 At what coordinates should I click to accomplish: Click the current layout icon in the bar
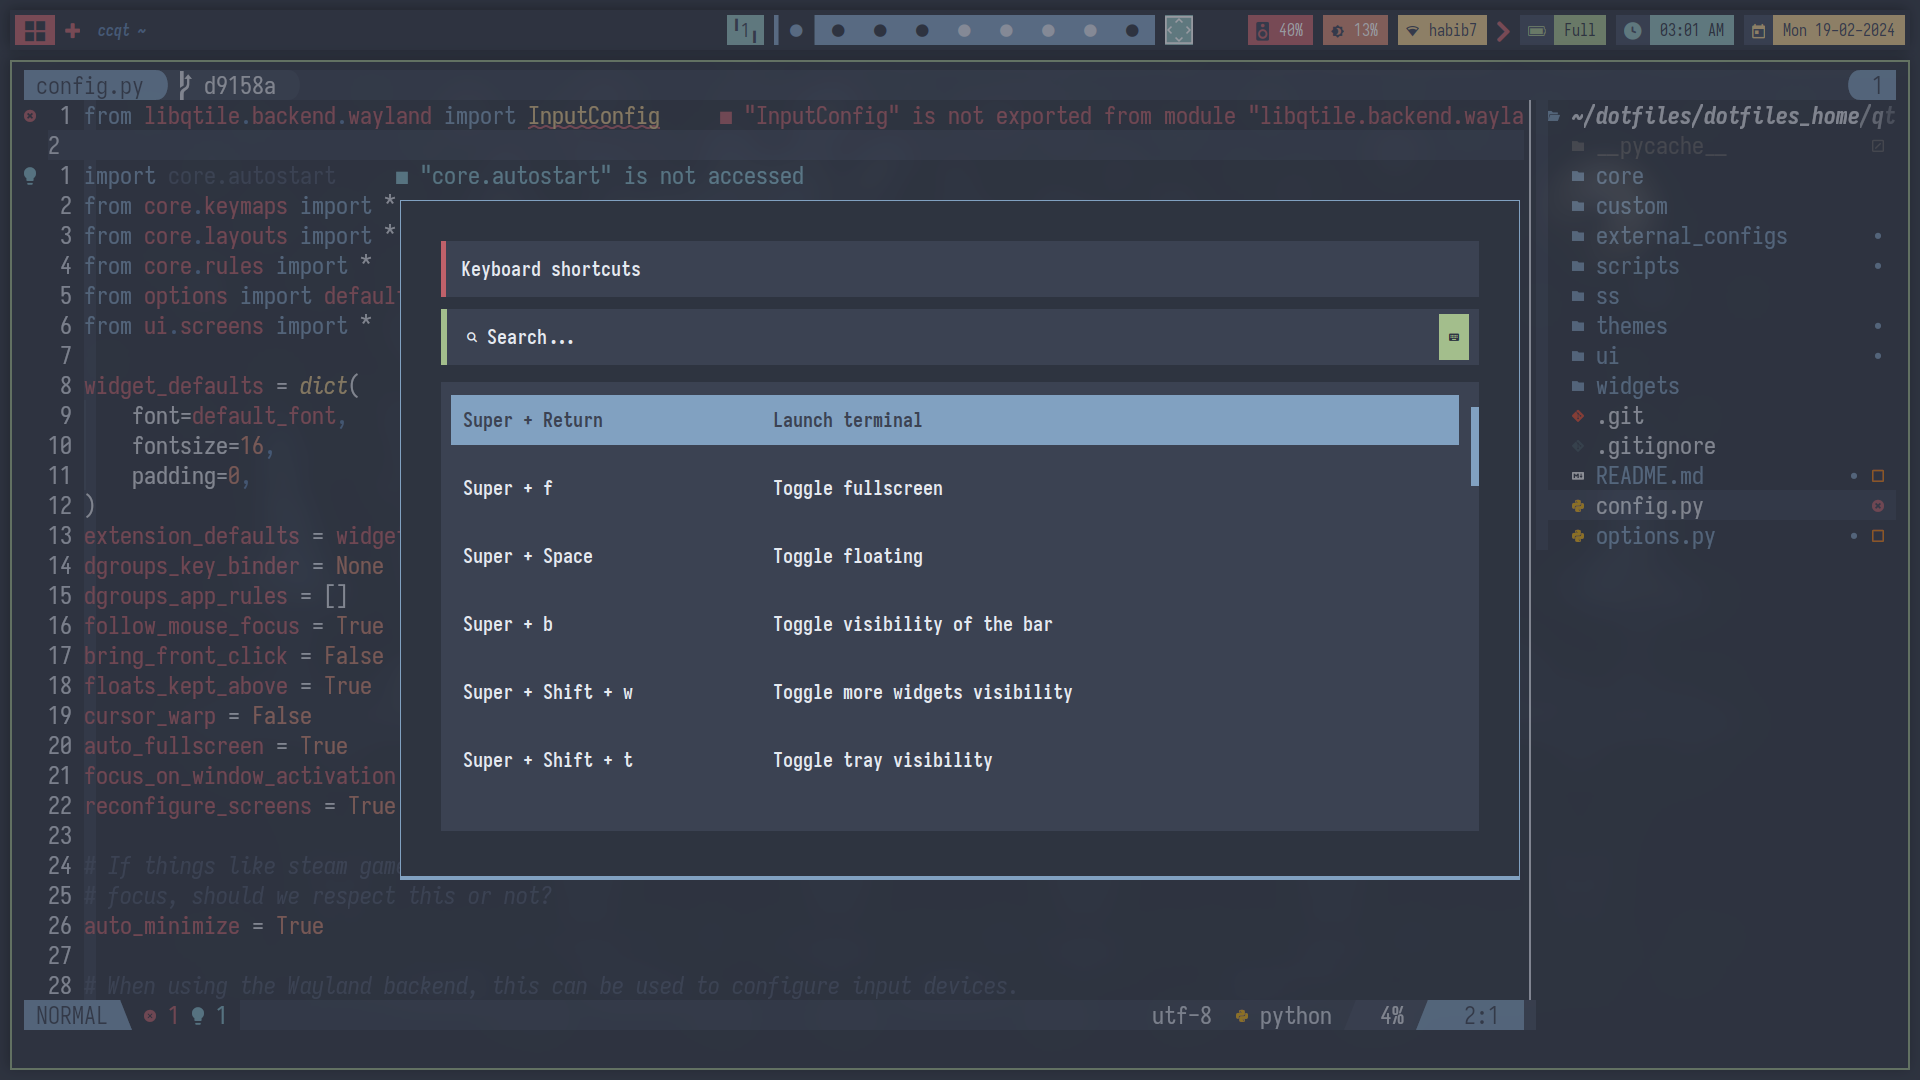click(x=745, y=30)
